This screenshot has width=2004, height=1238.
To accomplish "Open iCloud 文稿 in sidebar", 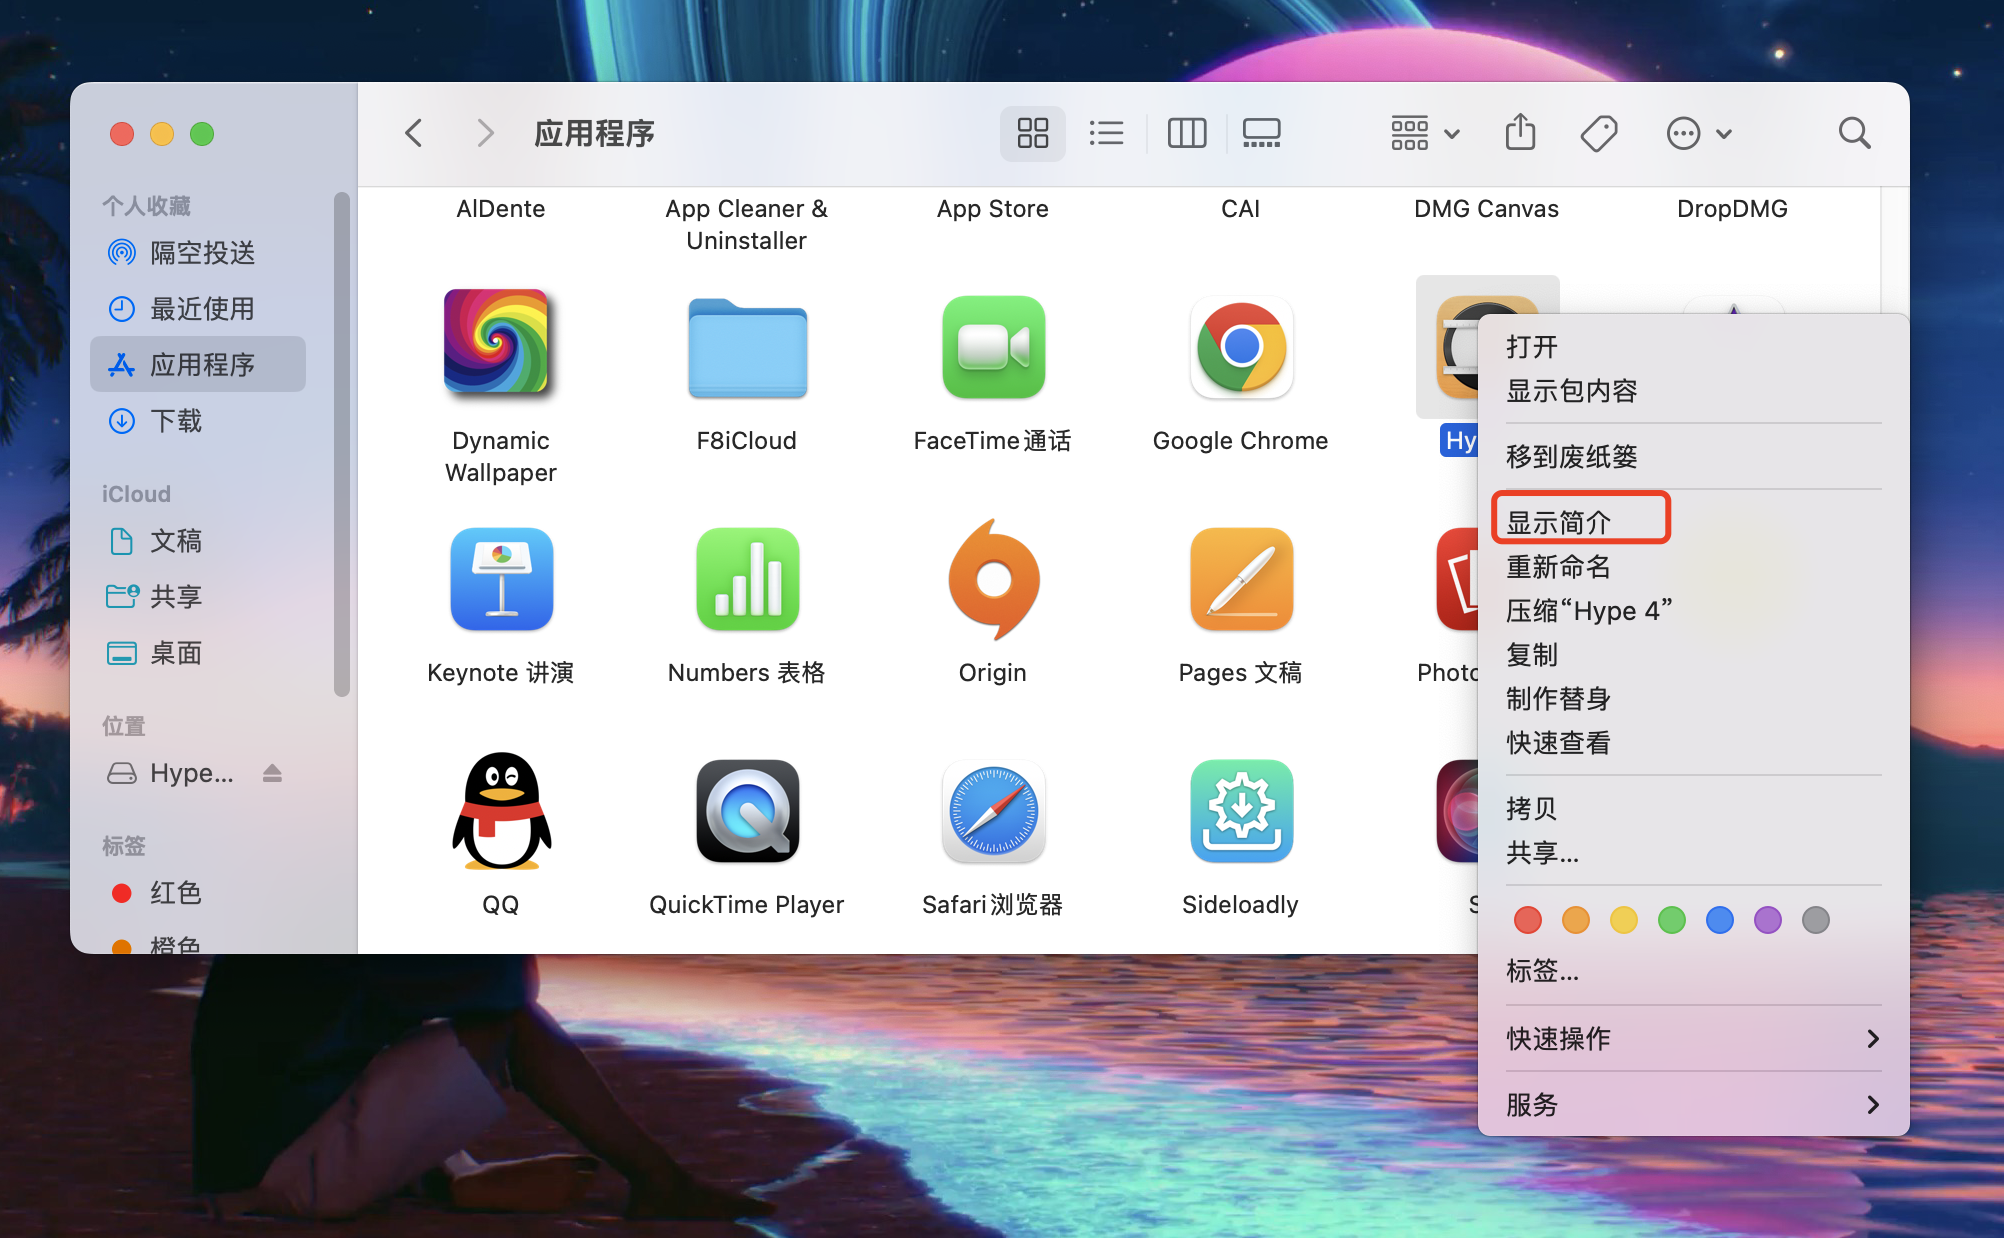I will tap(198, 541).
